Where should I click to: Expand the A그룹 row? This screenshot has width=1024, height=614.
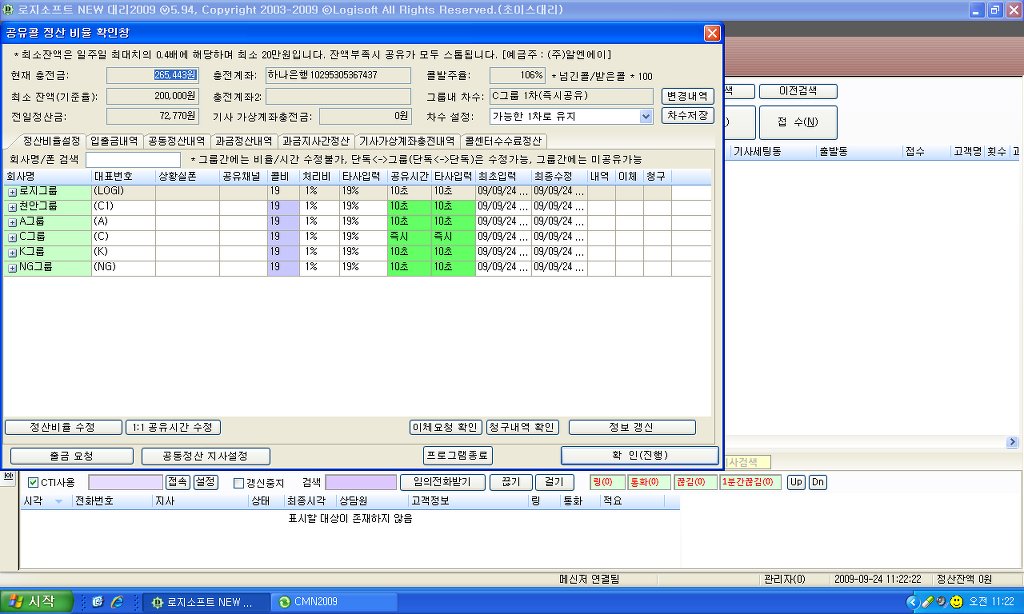click(x=12, y=222)
